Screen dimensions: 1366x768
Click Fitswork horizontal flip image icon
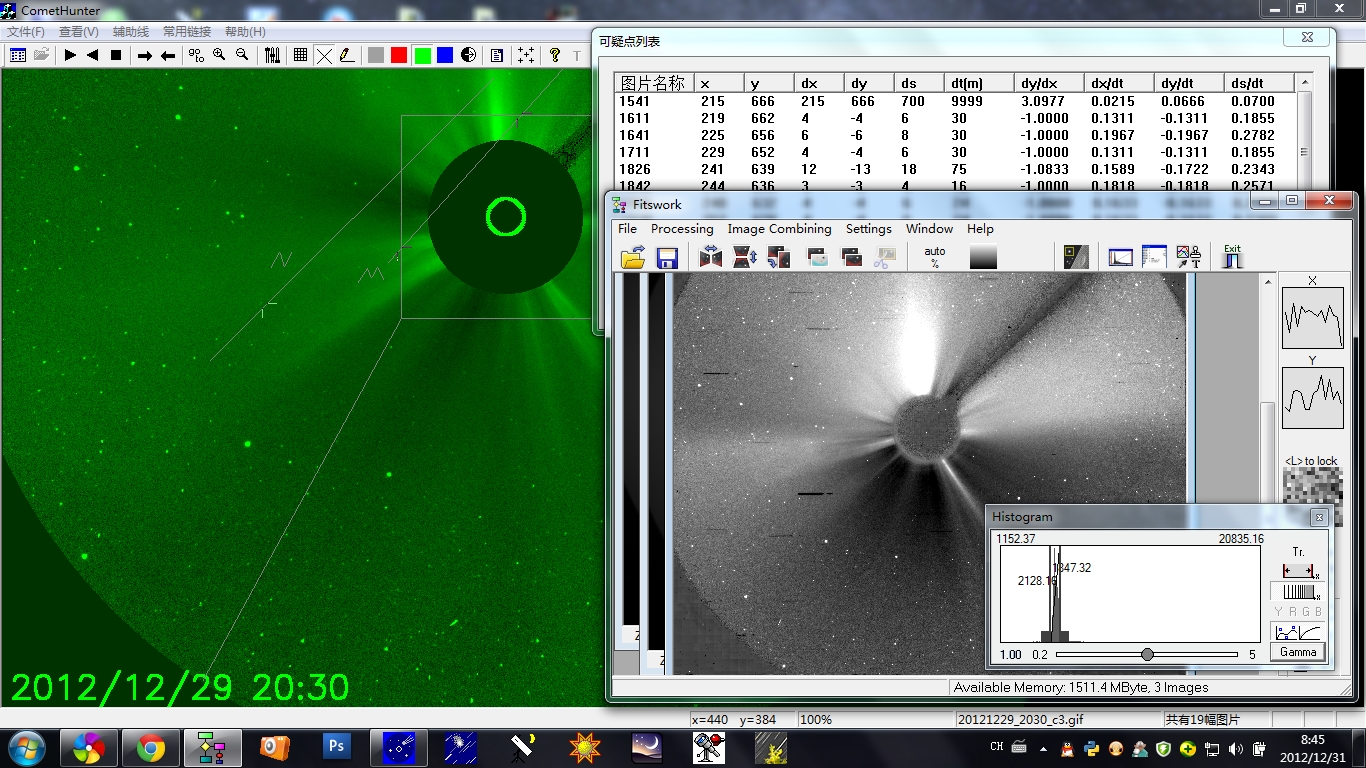[711, 258]
